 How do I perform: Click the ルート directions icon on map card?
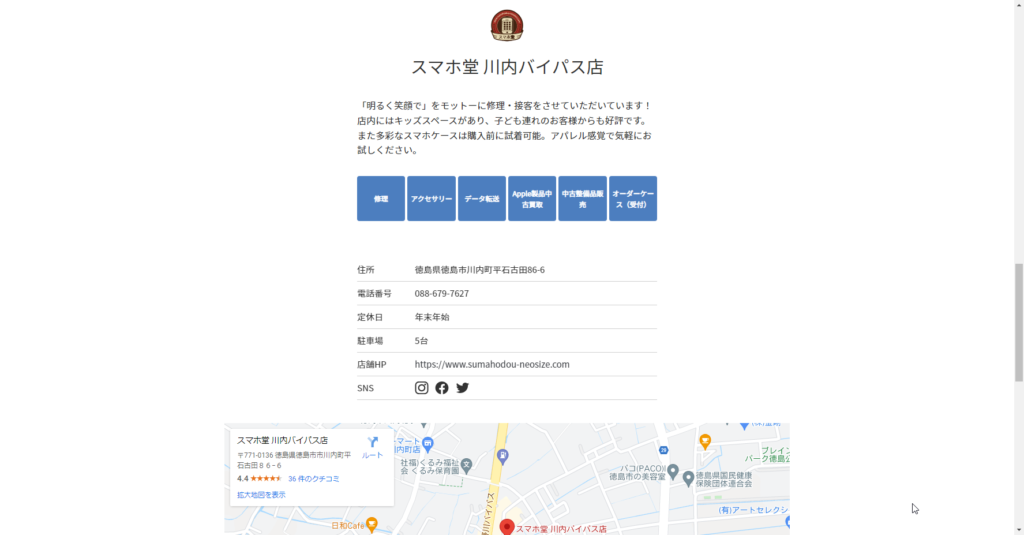pyautogui.click(x=372, y=447)
